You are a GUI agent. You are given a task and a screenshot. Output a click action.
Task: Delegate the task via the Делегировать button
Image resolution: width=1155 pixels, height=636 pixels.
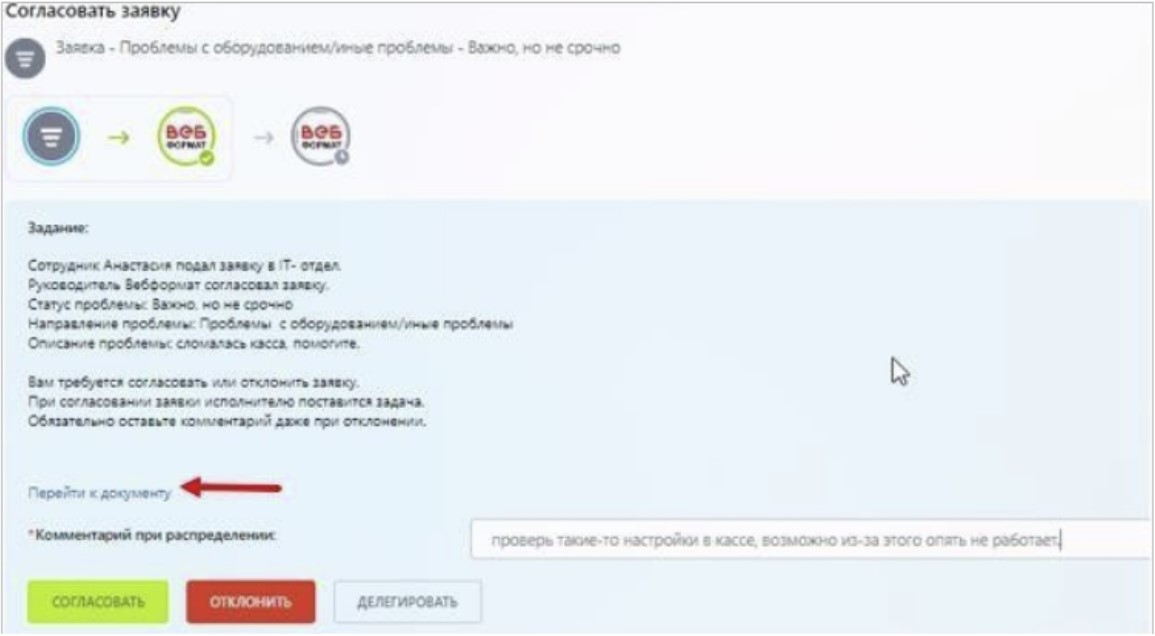407,601
